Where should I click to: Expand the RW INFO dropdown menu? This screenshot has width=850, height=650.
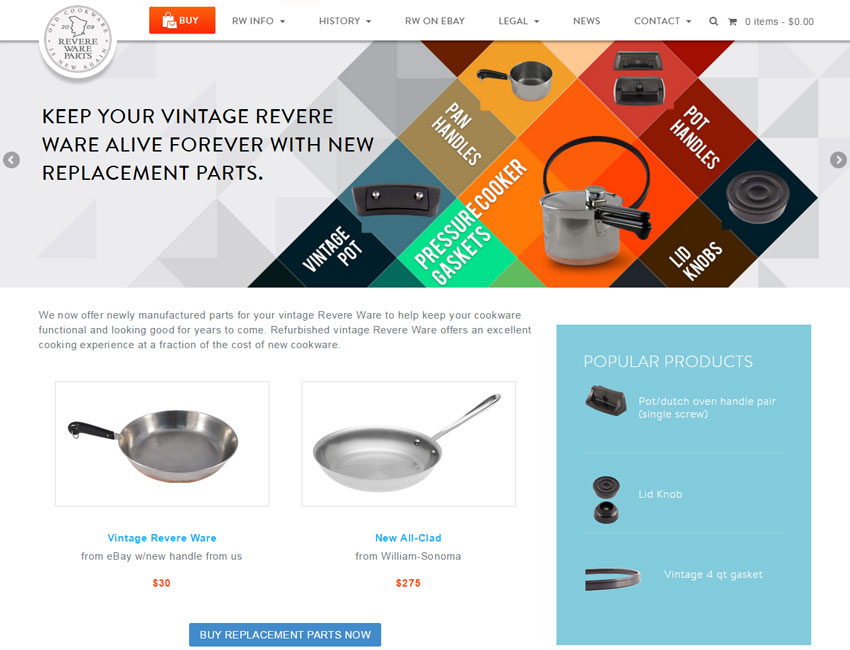point(258,21)
